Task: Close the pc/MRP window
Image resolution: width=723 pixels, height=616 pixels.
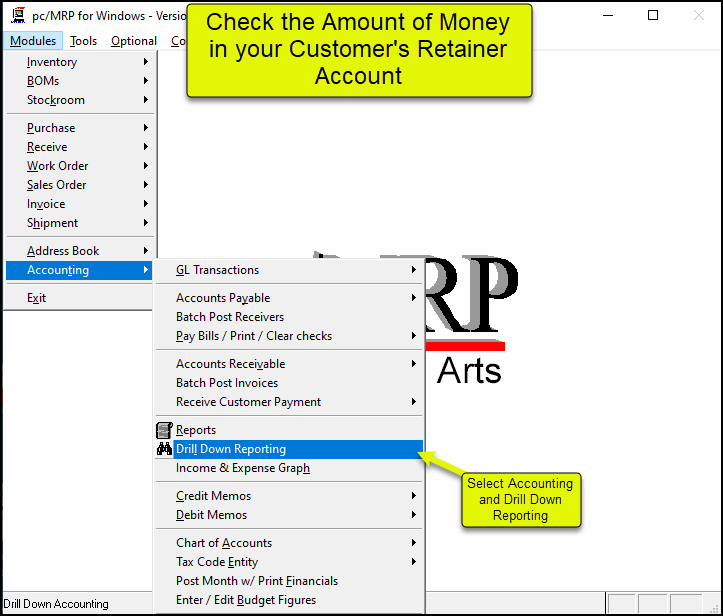Action: 699,15
